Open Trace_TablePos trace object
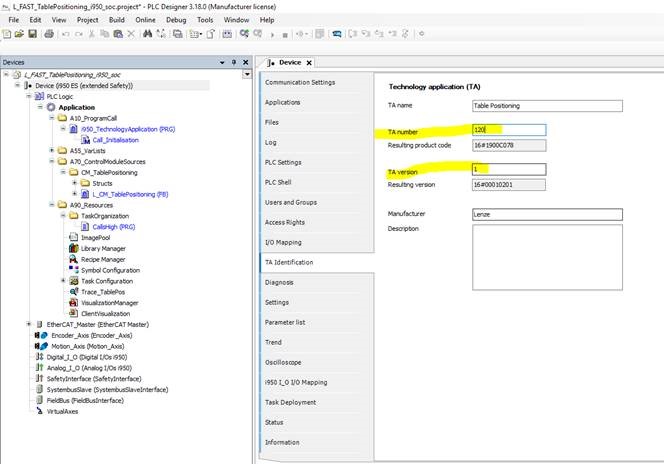The image size is (664, 464). tap(104, 291)
